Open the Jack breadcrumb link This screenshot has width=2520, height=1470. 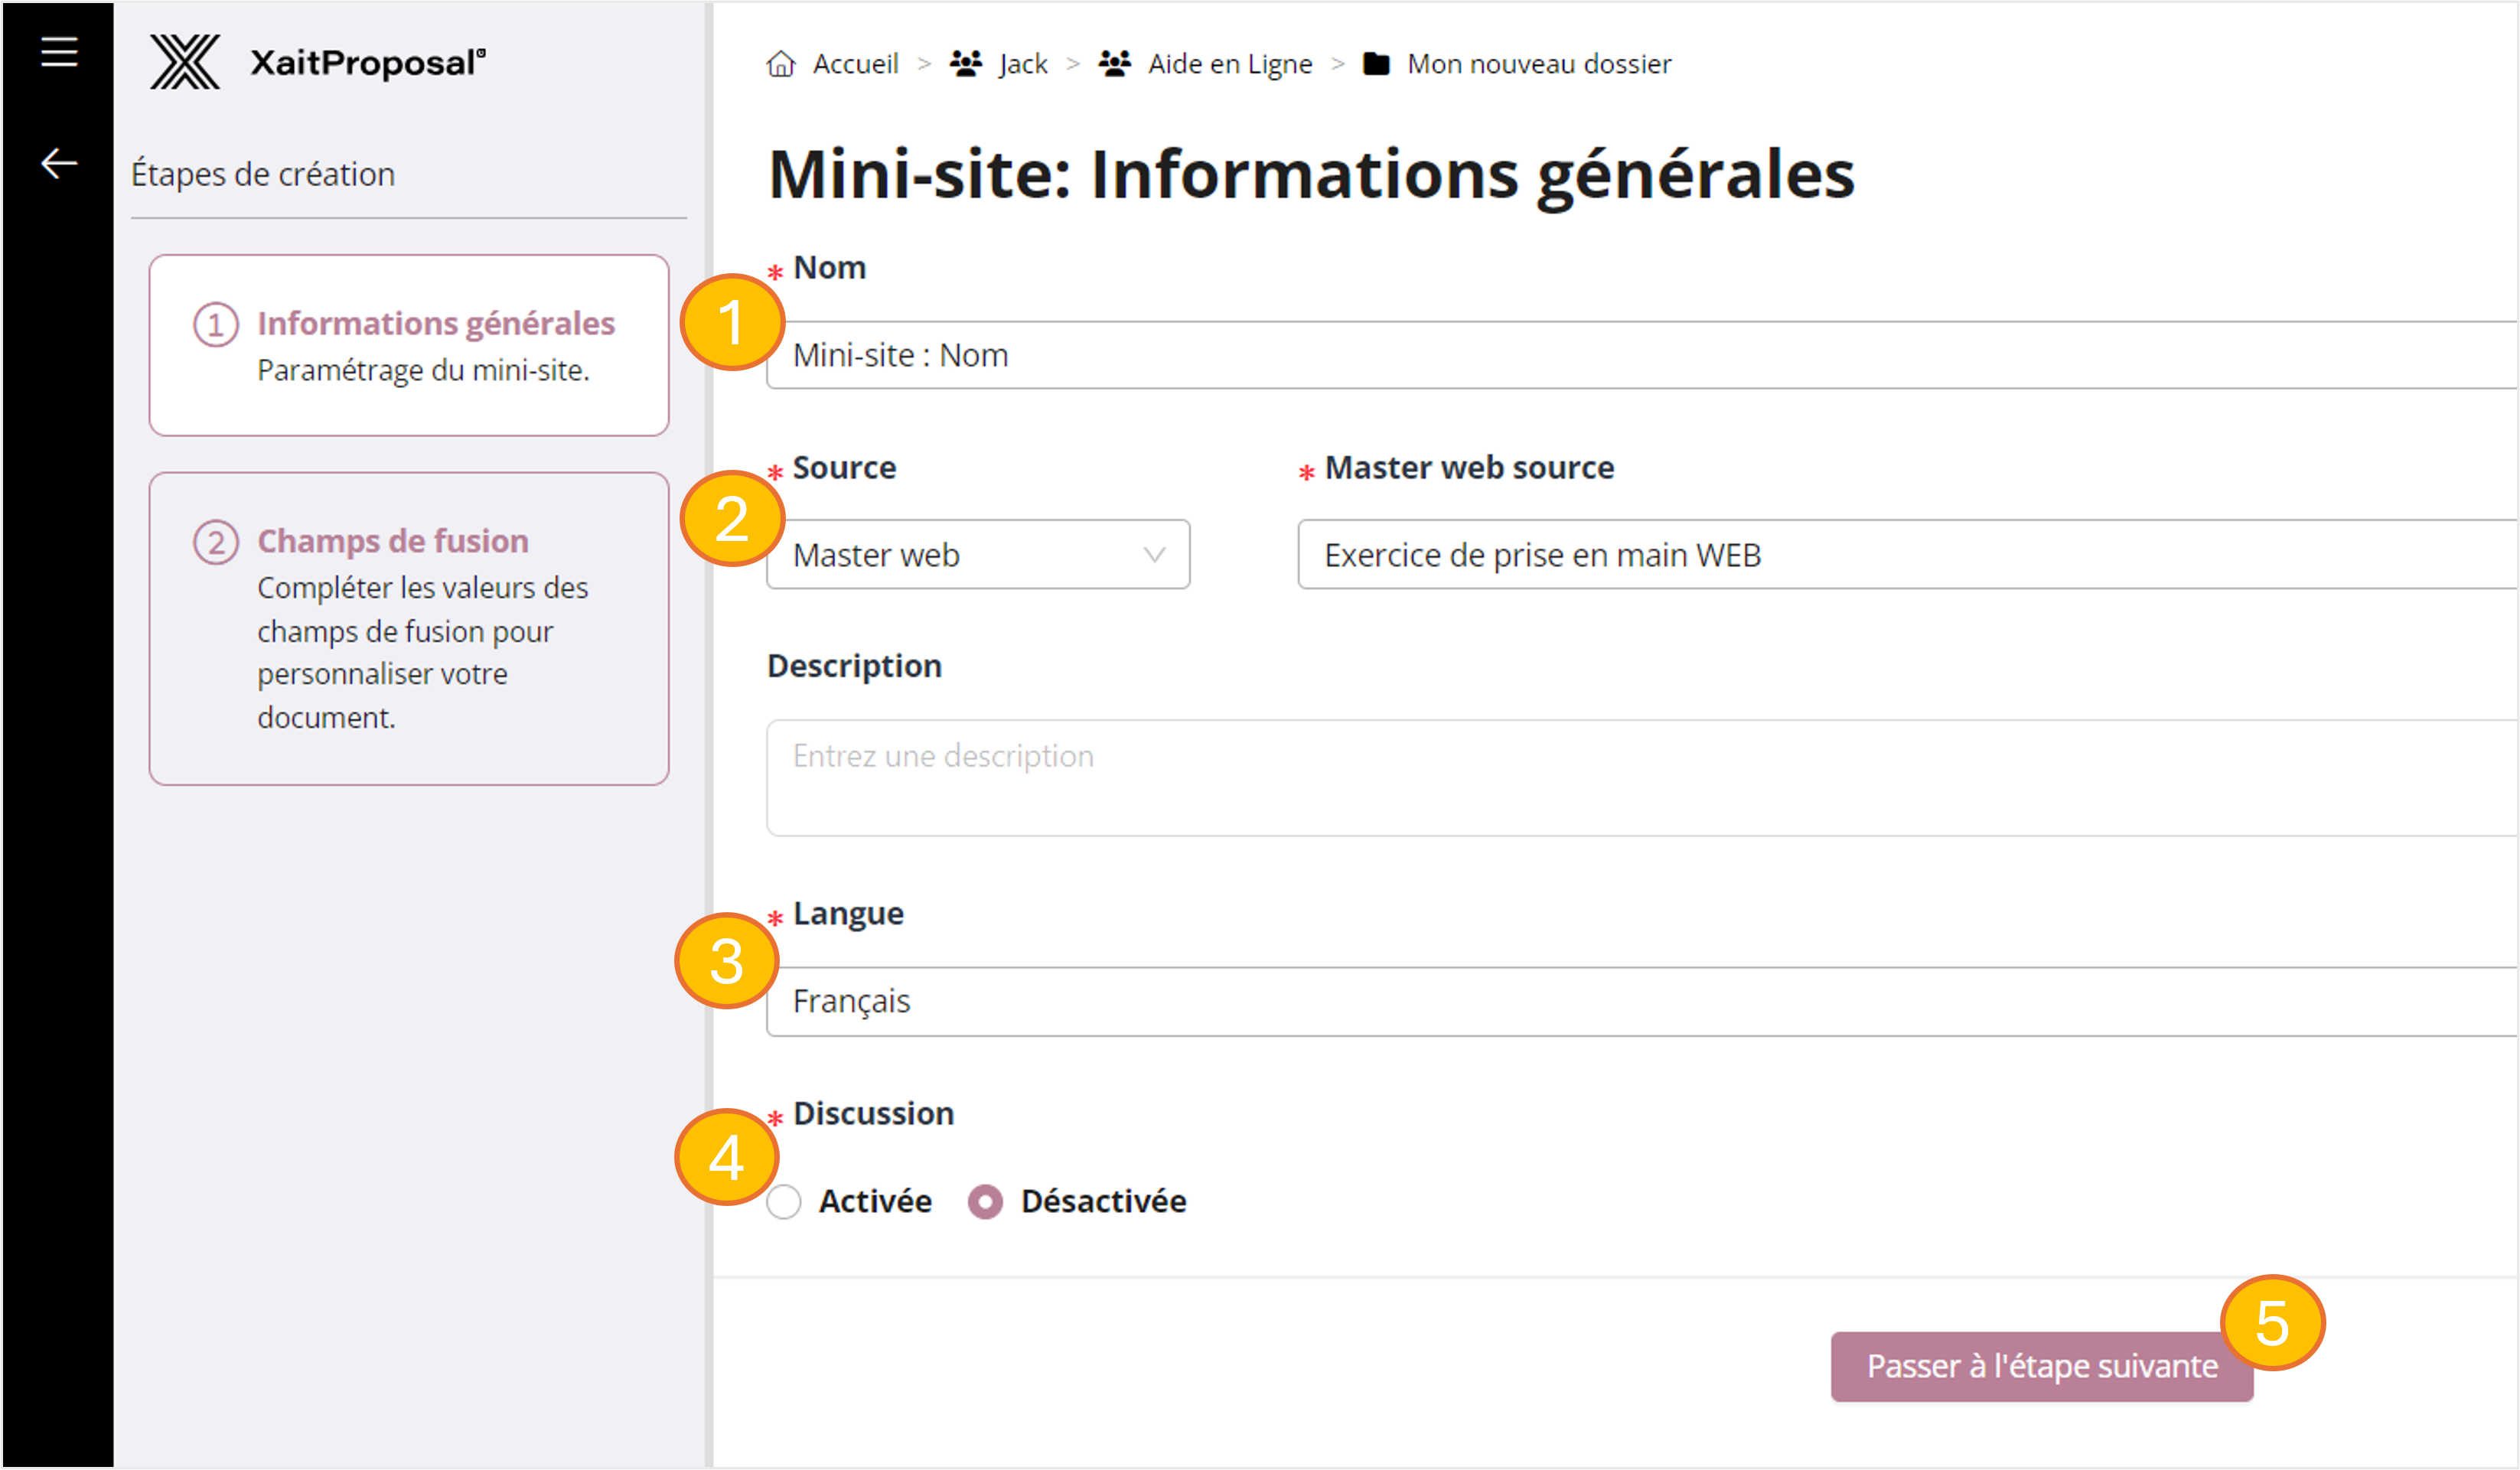coord(1021,63)
